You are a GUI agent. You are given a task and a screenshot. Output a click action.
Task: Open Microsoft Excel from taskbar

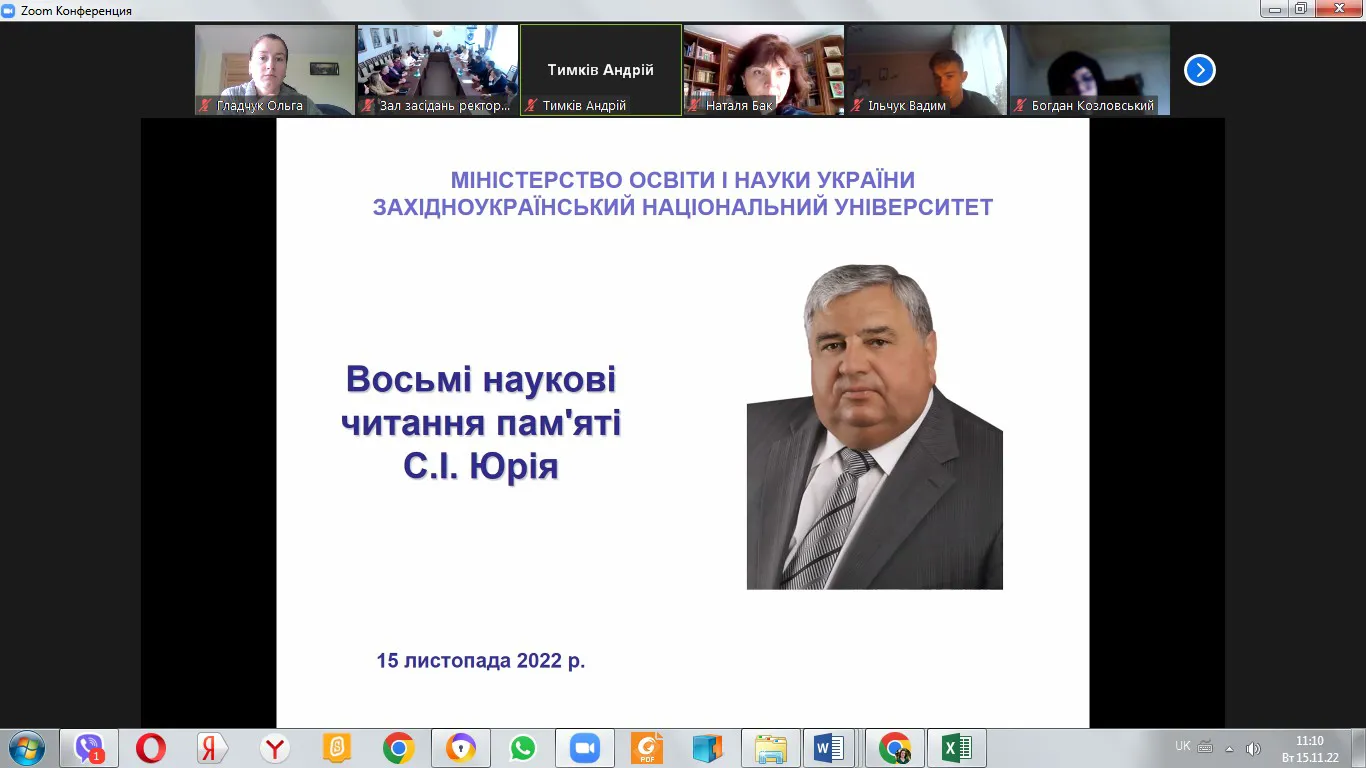pyautogui.click(x=957, y=748)
